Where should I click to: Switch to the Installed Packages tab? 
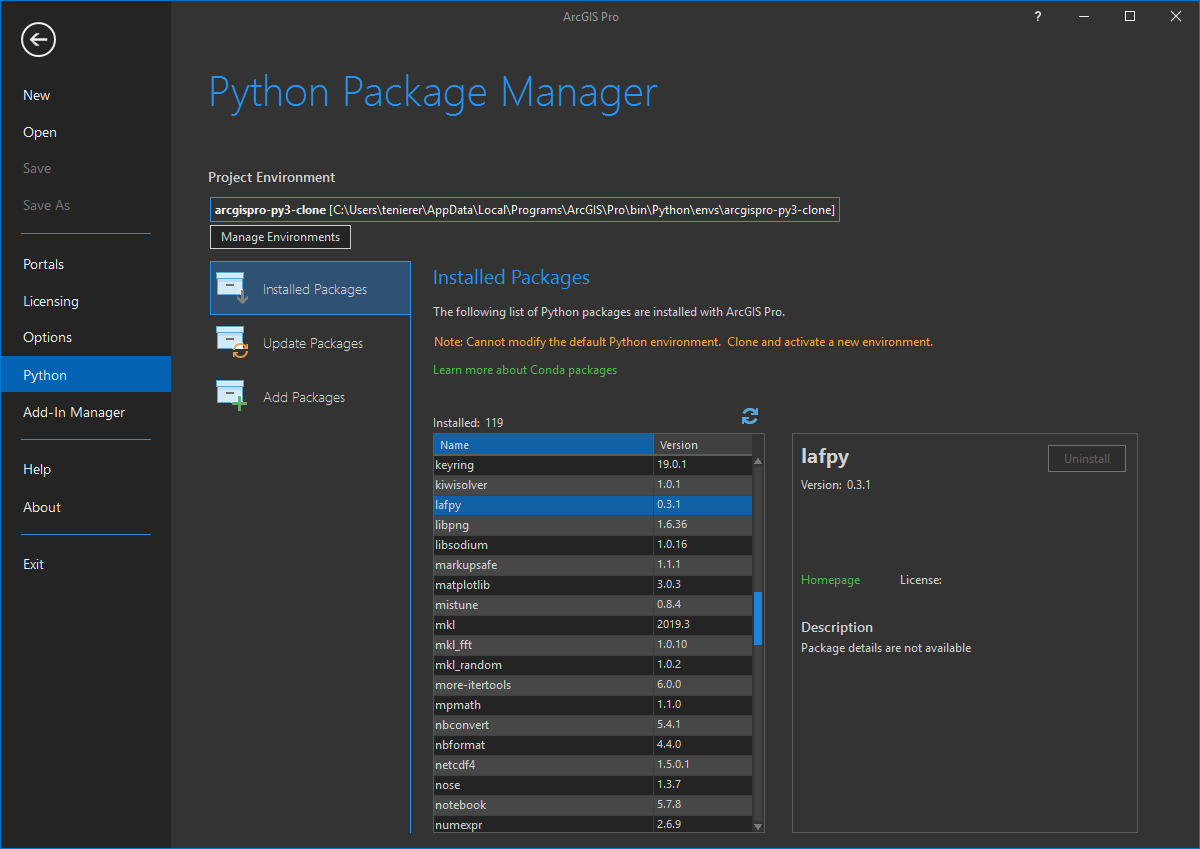click(310, 288)
